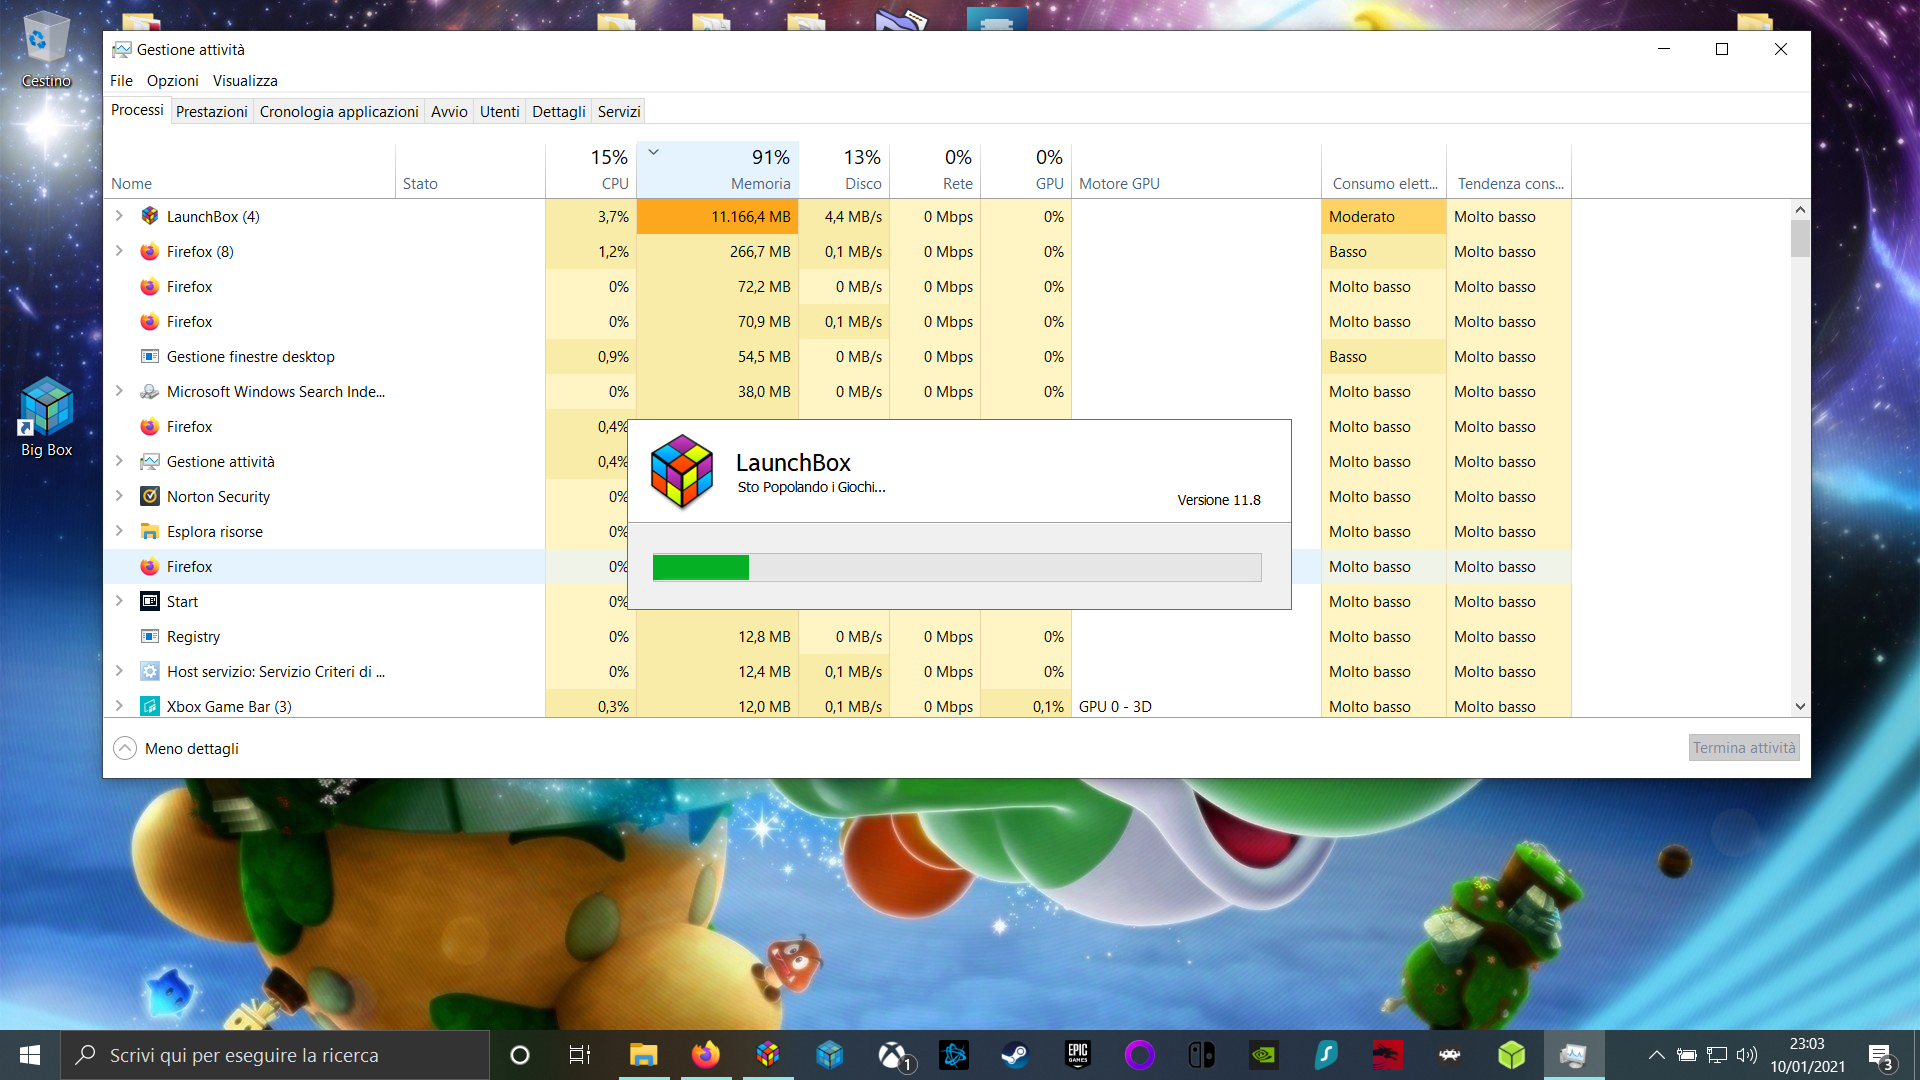Click the taskbar search box
Screen dimensions: 1920x1080
click(x=275, y=1055)
